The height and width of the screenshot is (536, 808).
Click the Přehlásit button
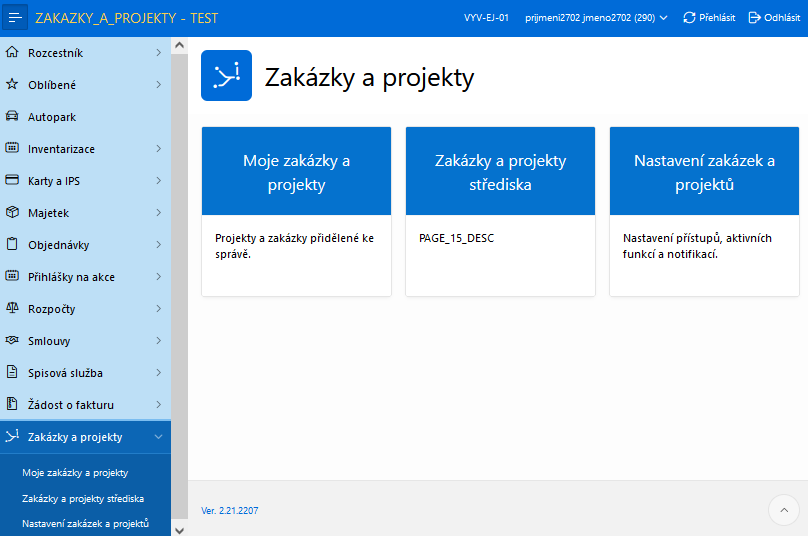709,18
